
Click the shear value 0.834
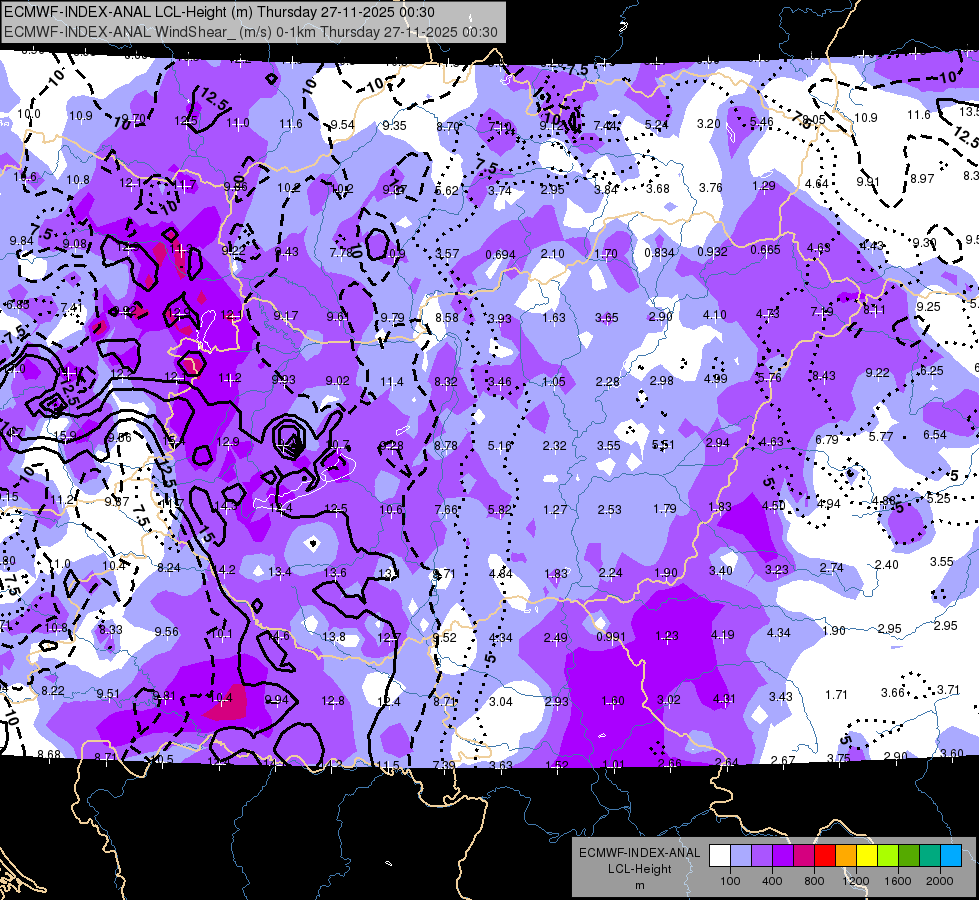[x=659, y=252]
